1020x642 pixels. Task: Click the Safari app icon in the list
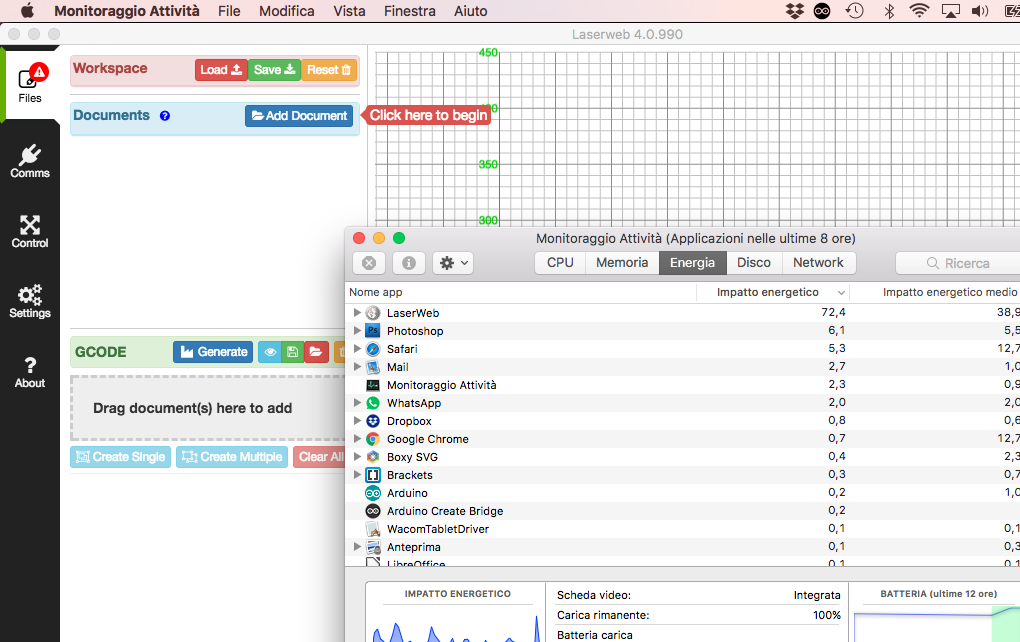[373, 349]
